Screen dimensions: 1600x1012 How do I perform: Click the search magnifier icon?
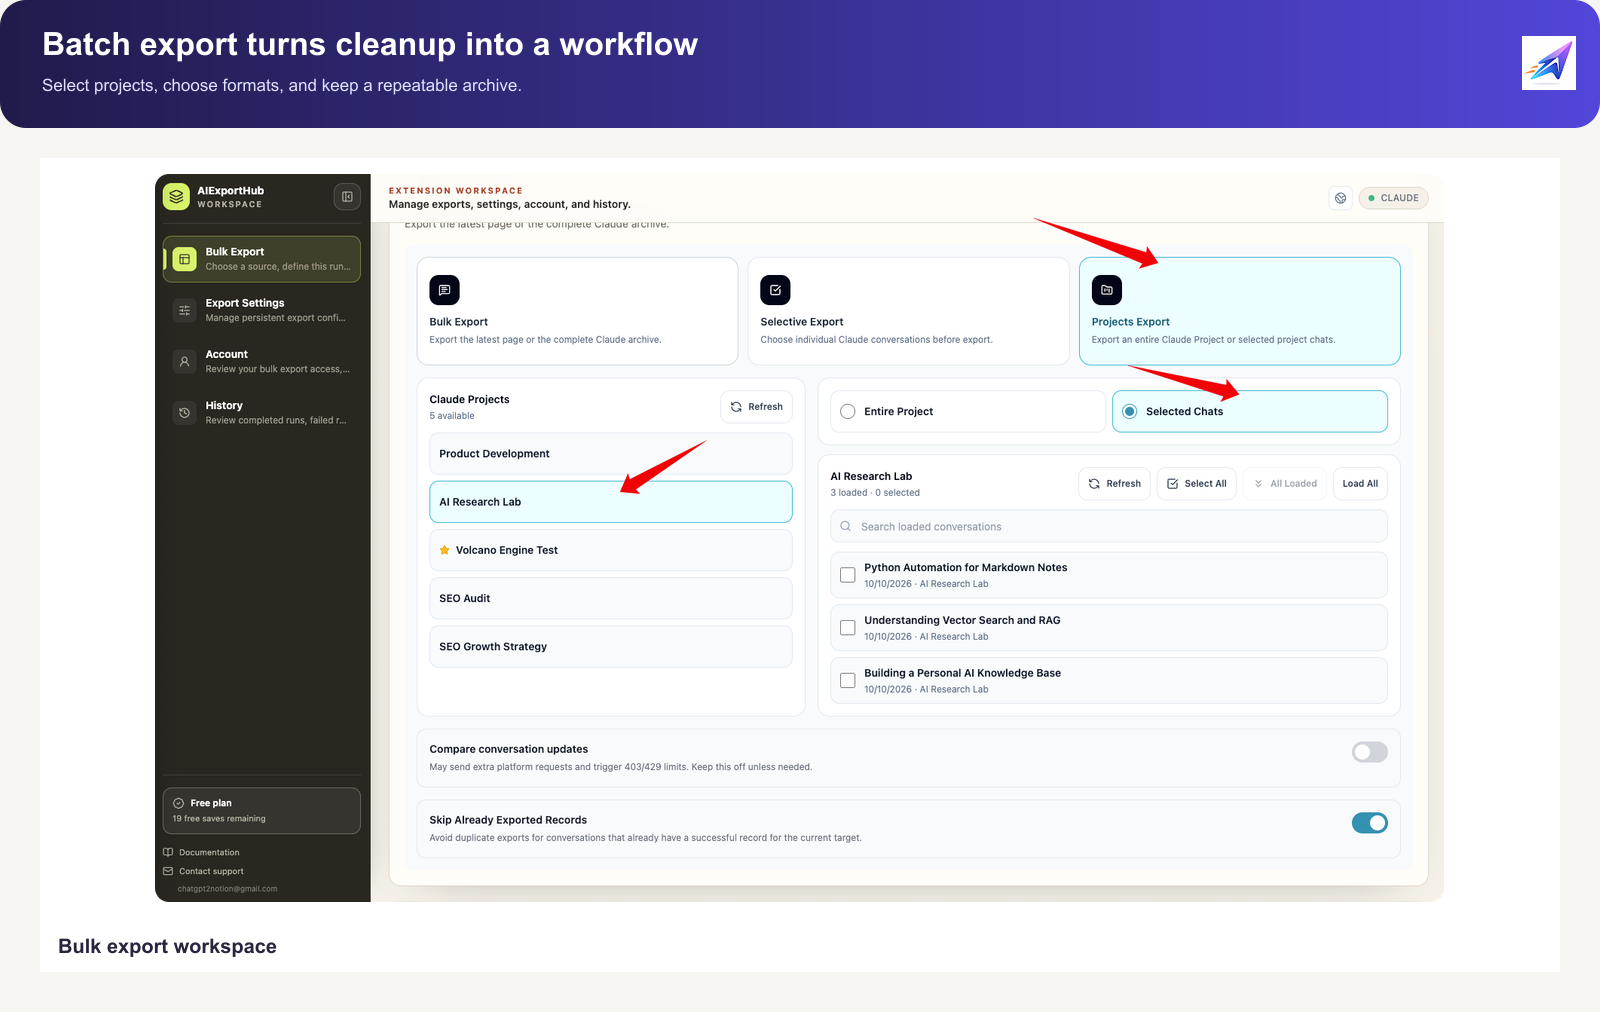coord(846,526)
